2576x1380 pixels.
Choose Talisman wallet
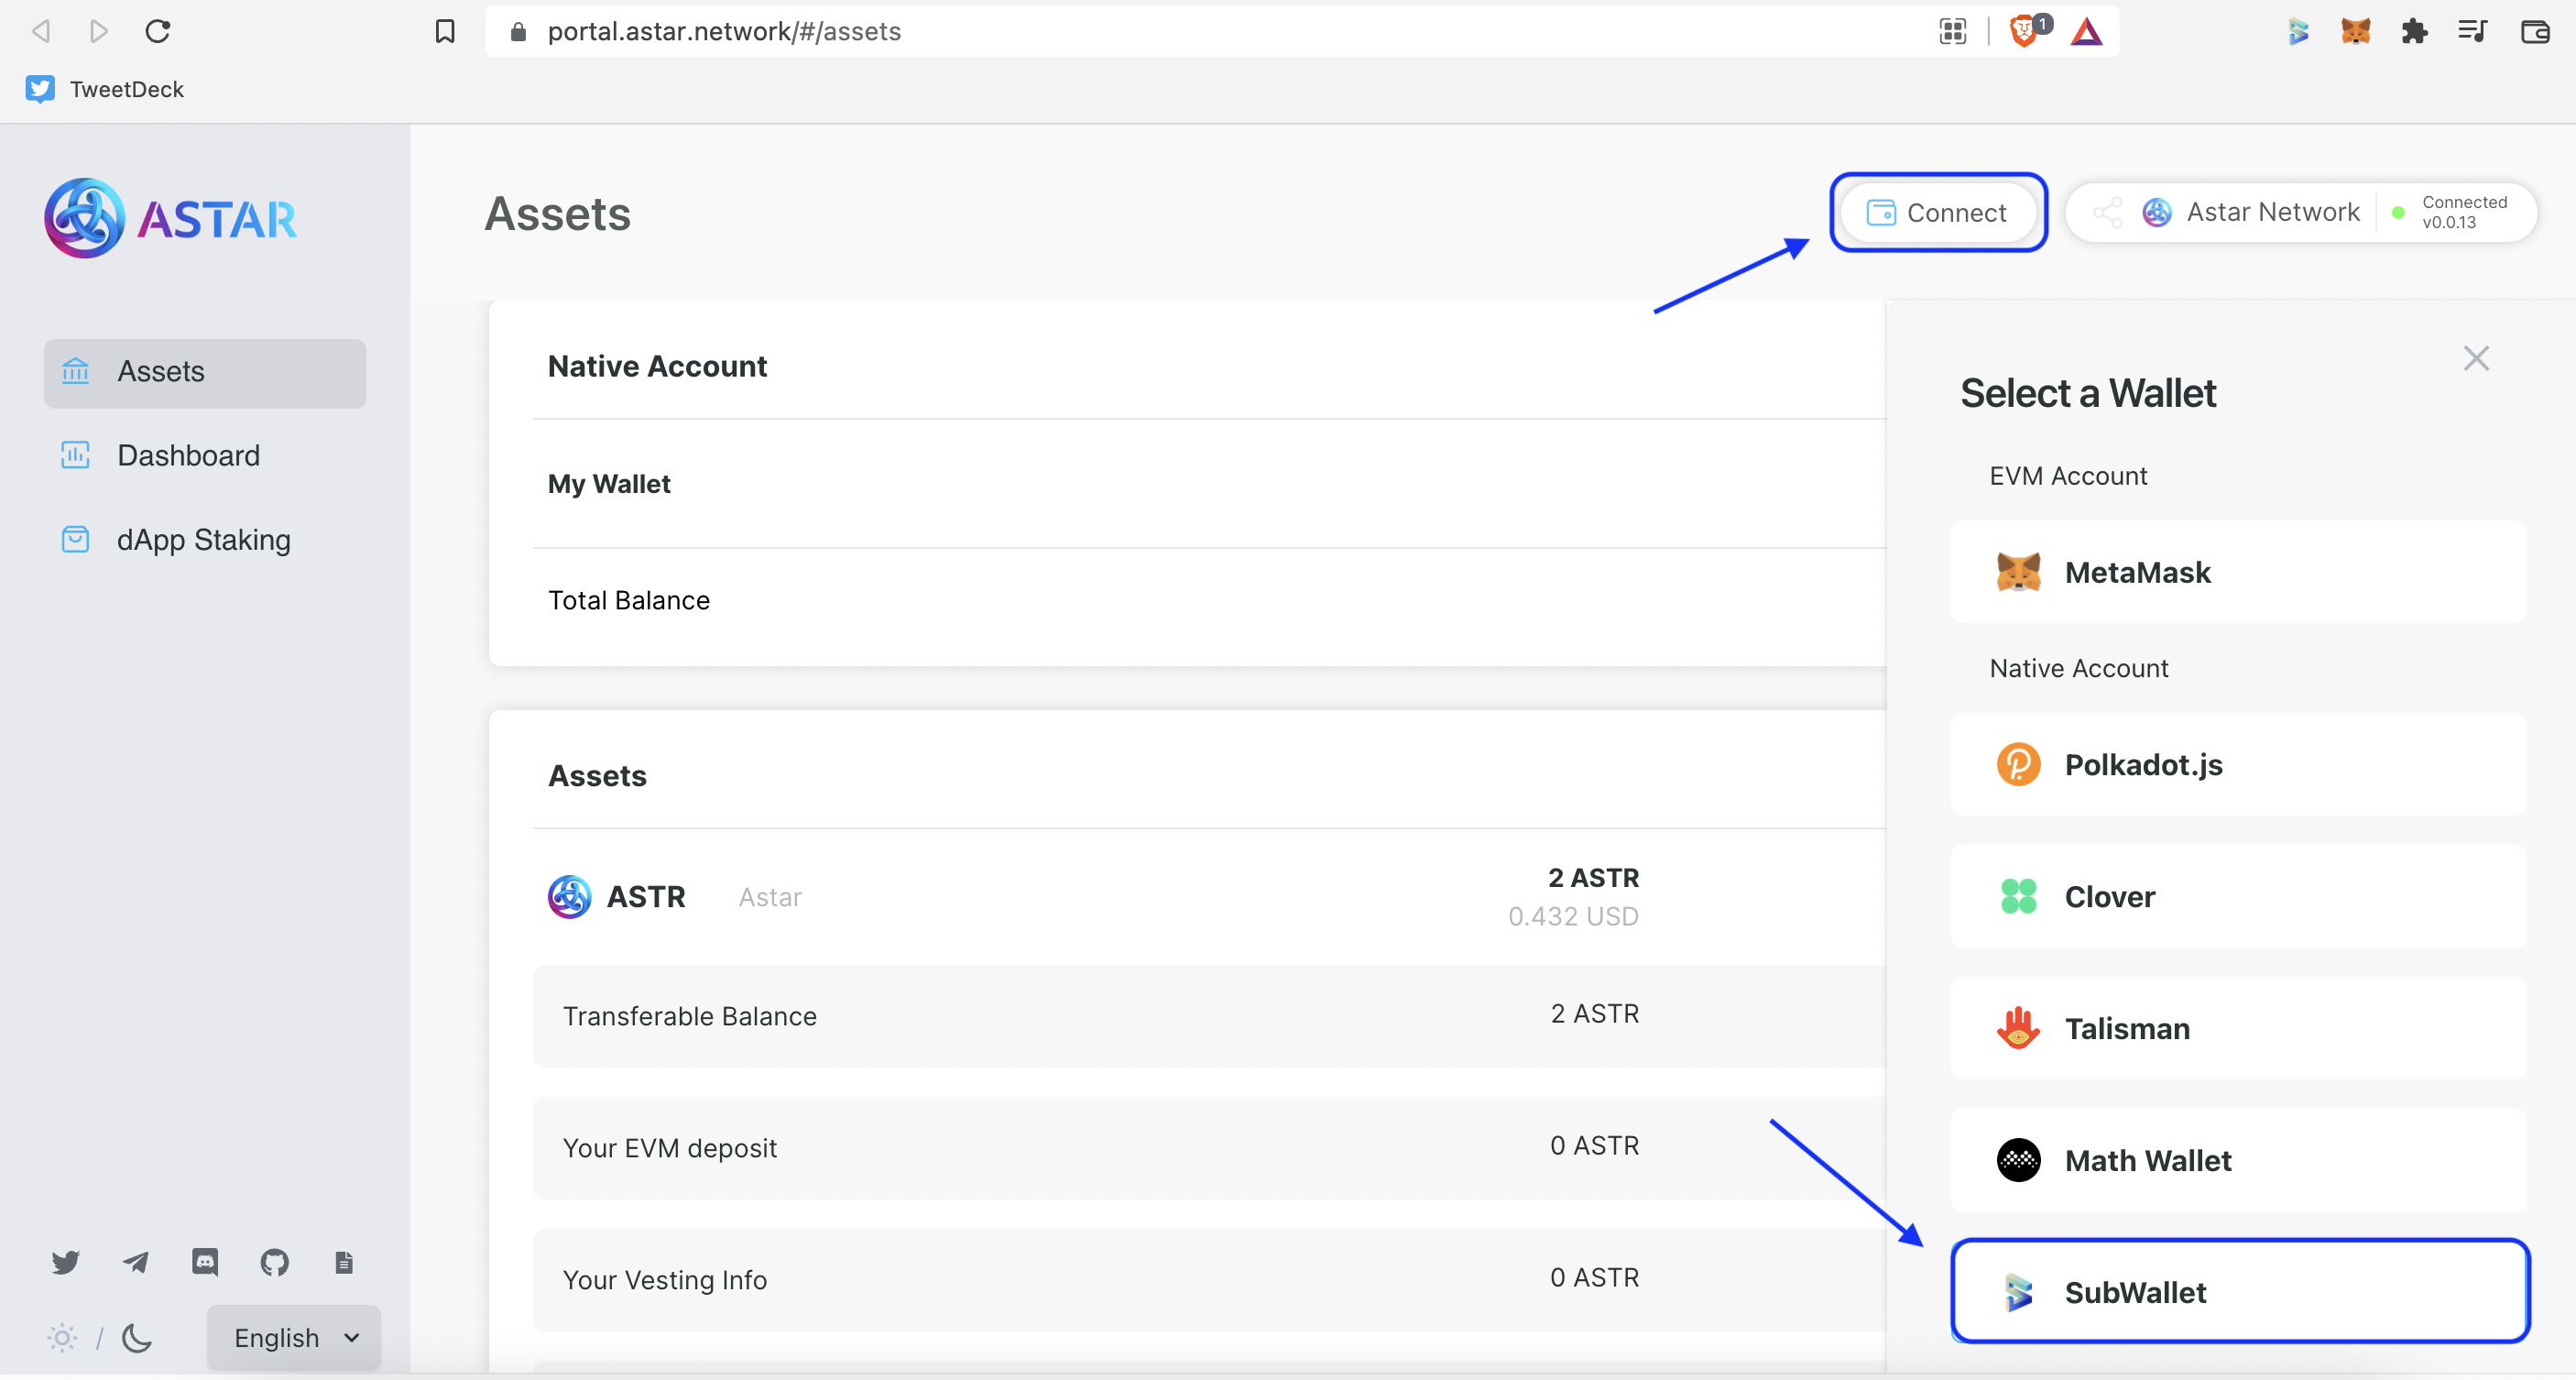[2238, 1028]
